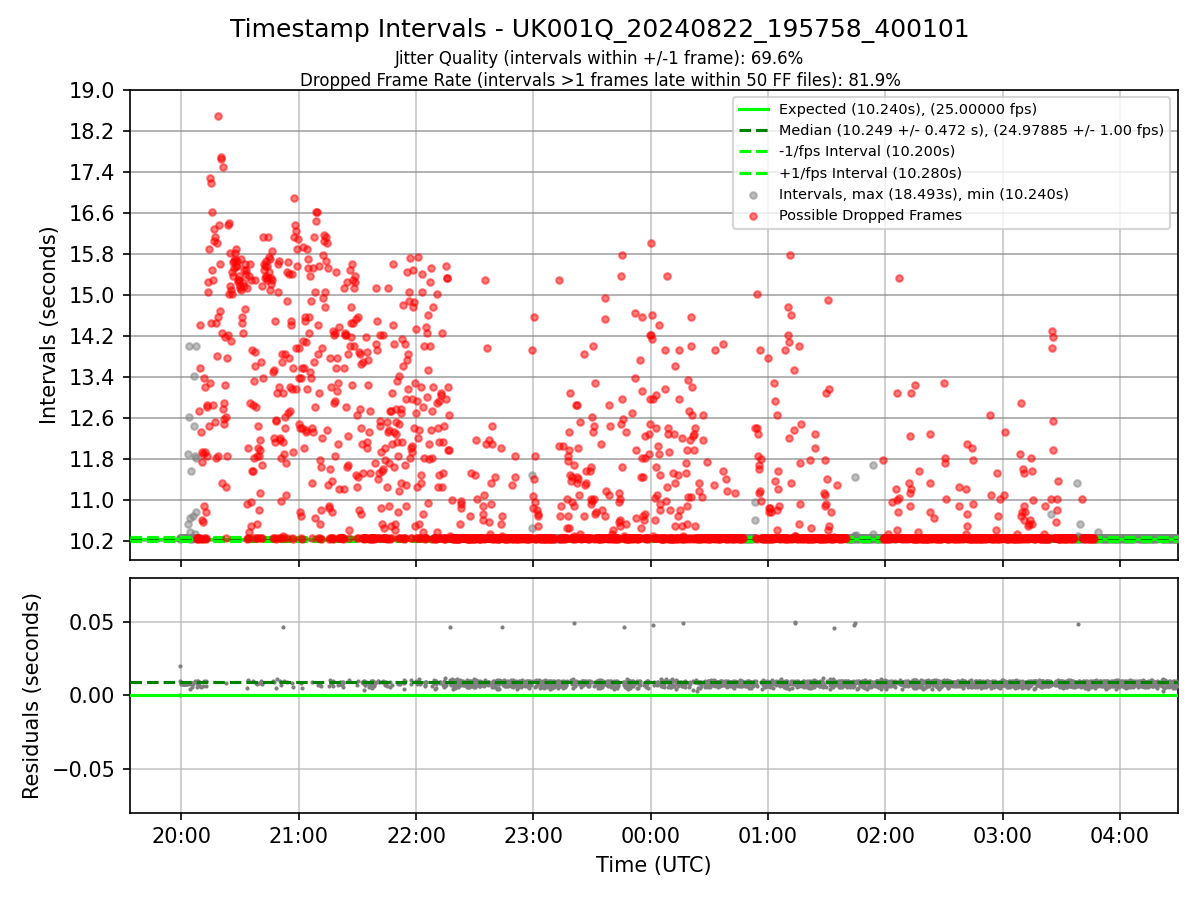Image resolution: width=1200 pixels, height=900 pixels.
Task: Click the first residual point near 20:00 at 0.02
Action: point(180,666)
